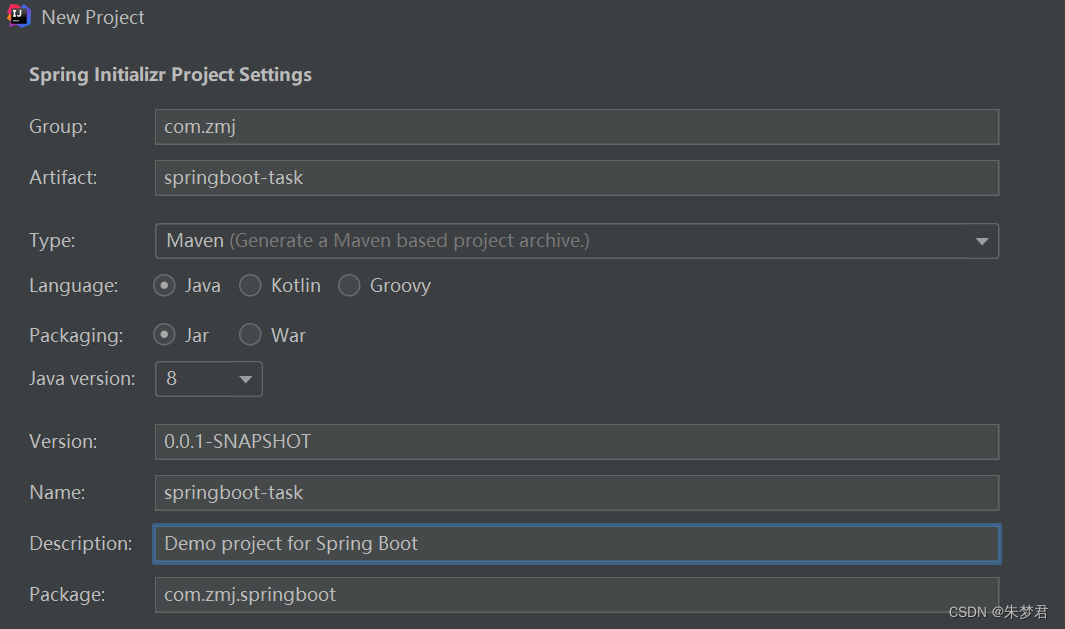1065x629 pixels.
Task: Select Groovy language option
Action: pyautogui.click(x=349, y=286)
